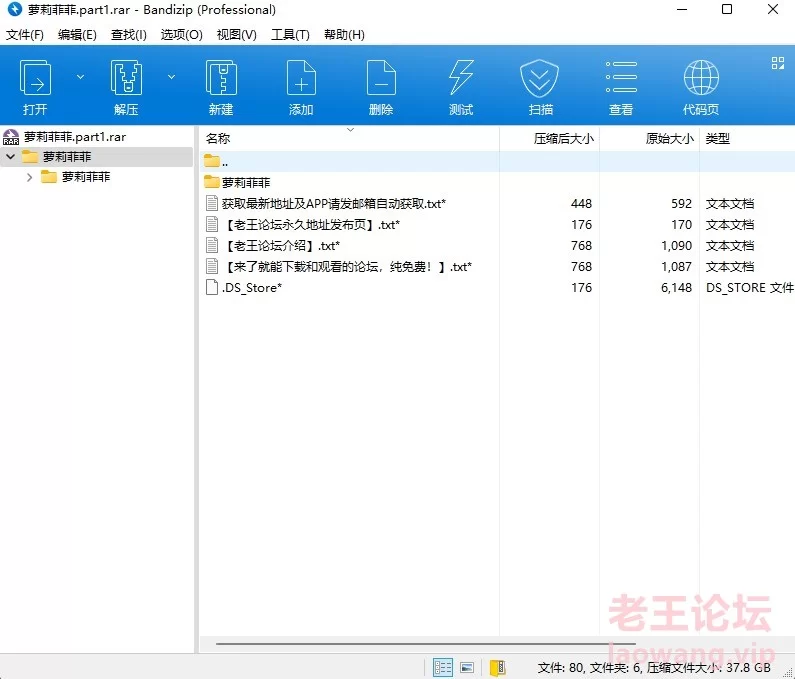Expand the Open button dropdown arrow
This screenshot has height=679, width=795.
coord(80,77)
